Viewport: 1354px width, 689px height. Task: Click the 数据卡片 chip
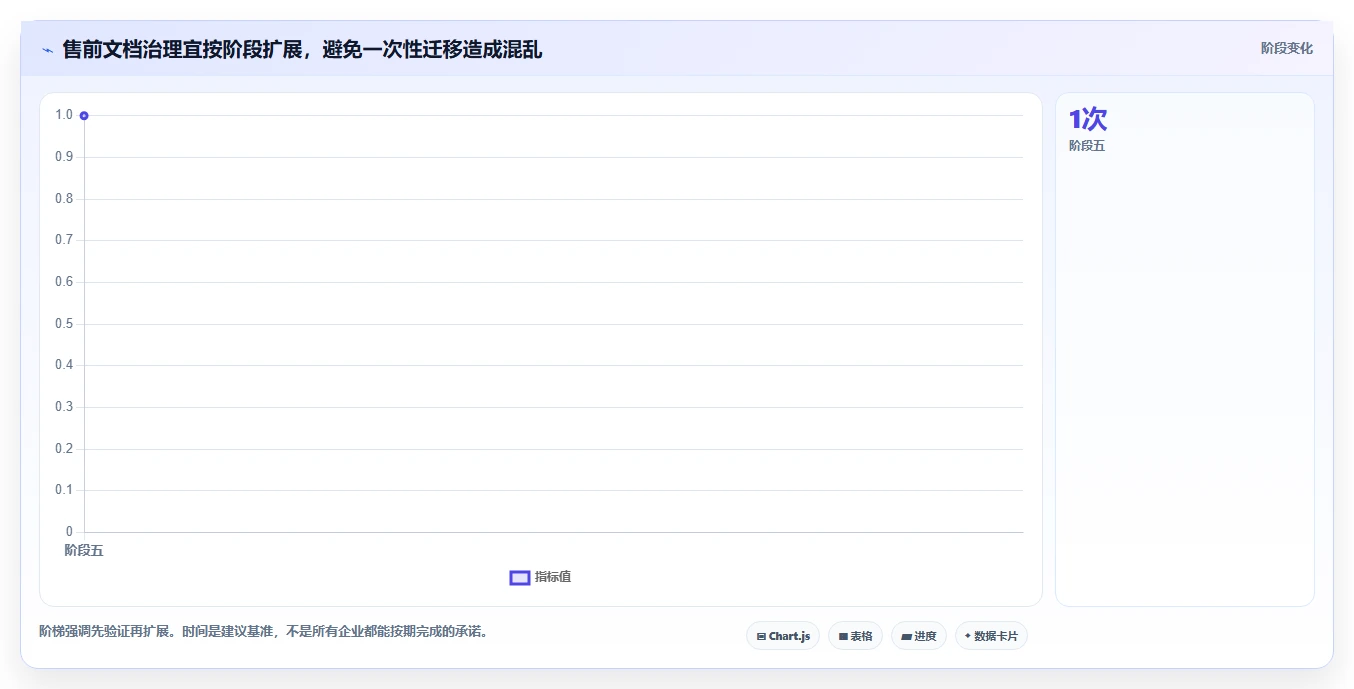(991, 636)
